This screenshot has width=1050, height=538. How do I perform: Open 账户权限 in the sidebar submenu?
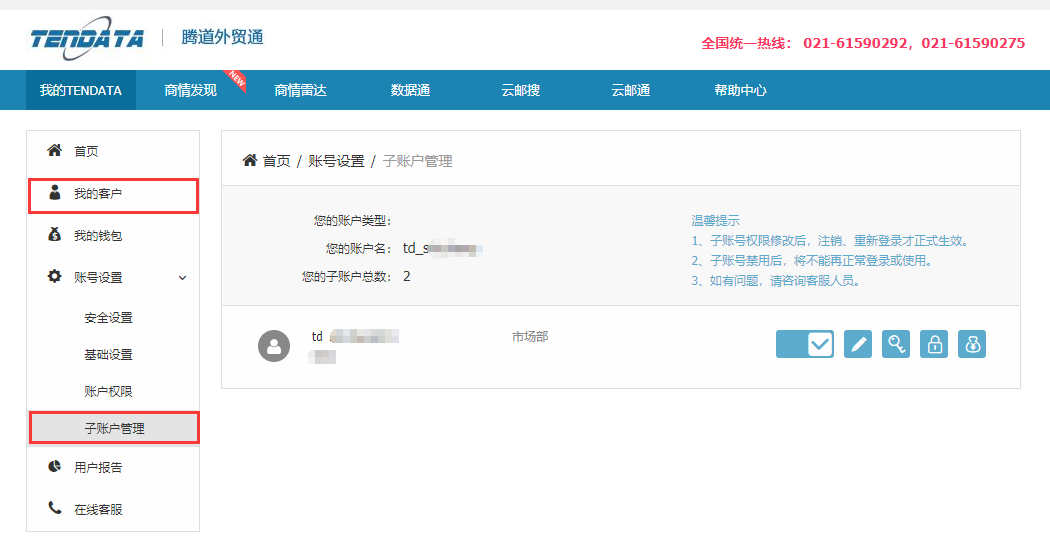pos(108,391)
